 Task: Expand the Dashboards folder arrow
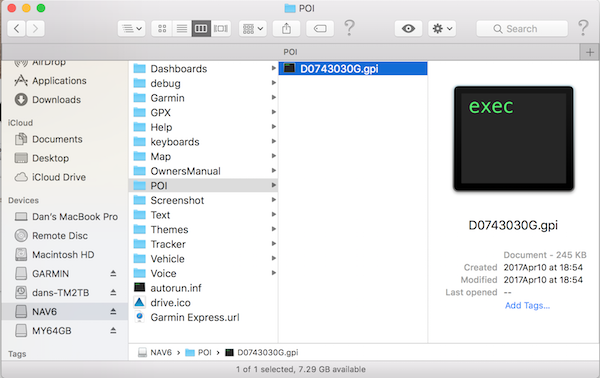274,68
